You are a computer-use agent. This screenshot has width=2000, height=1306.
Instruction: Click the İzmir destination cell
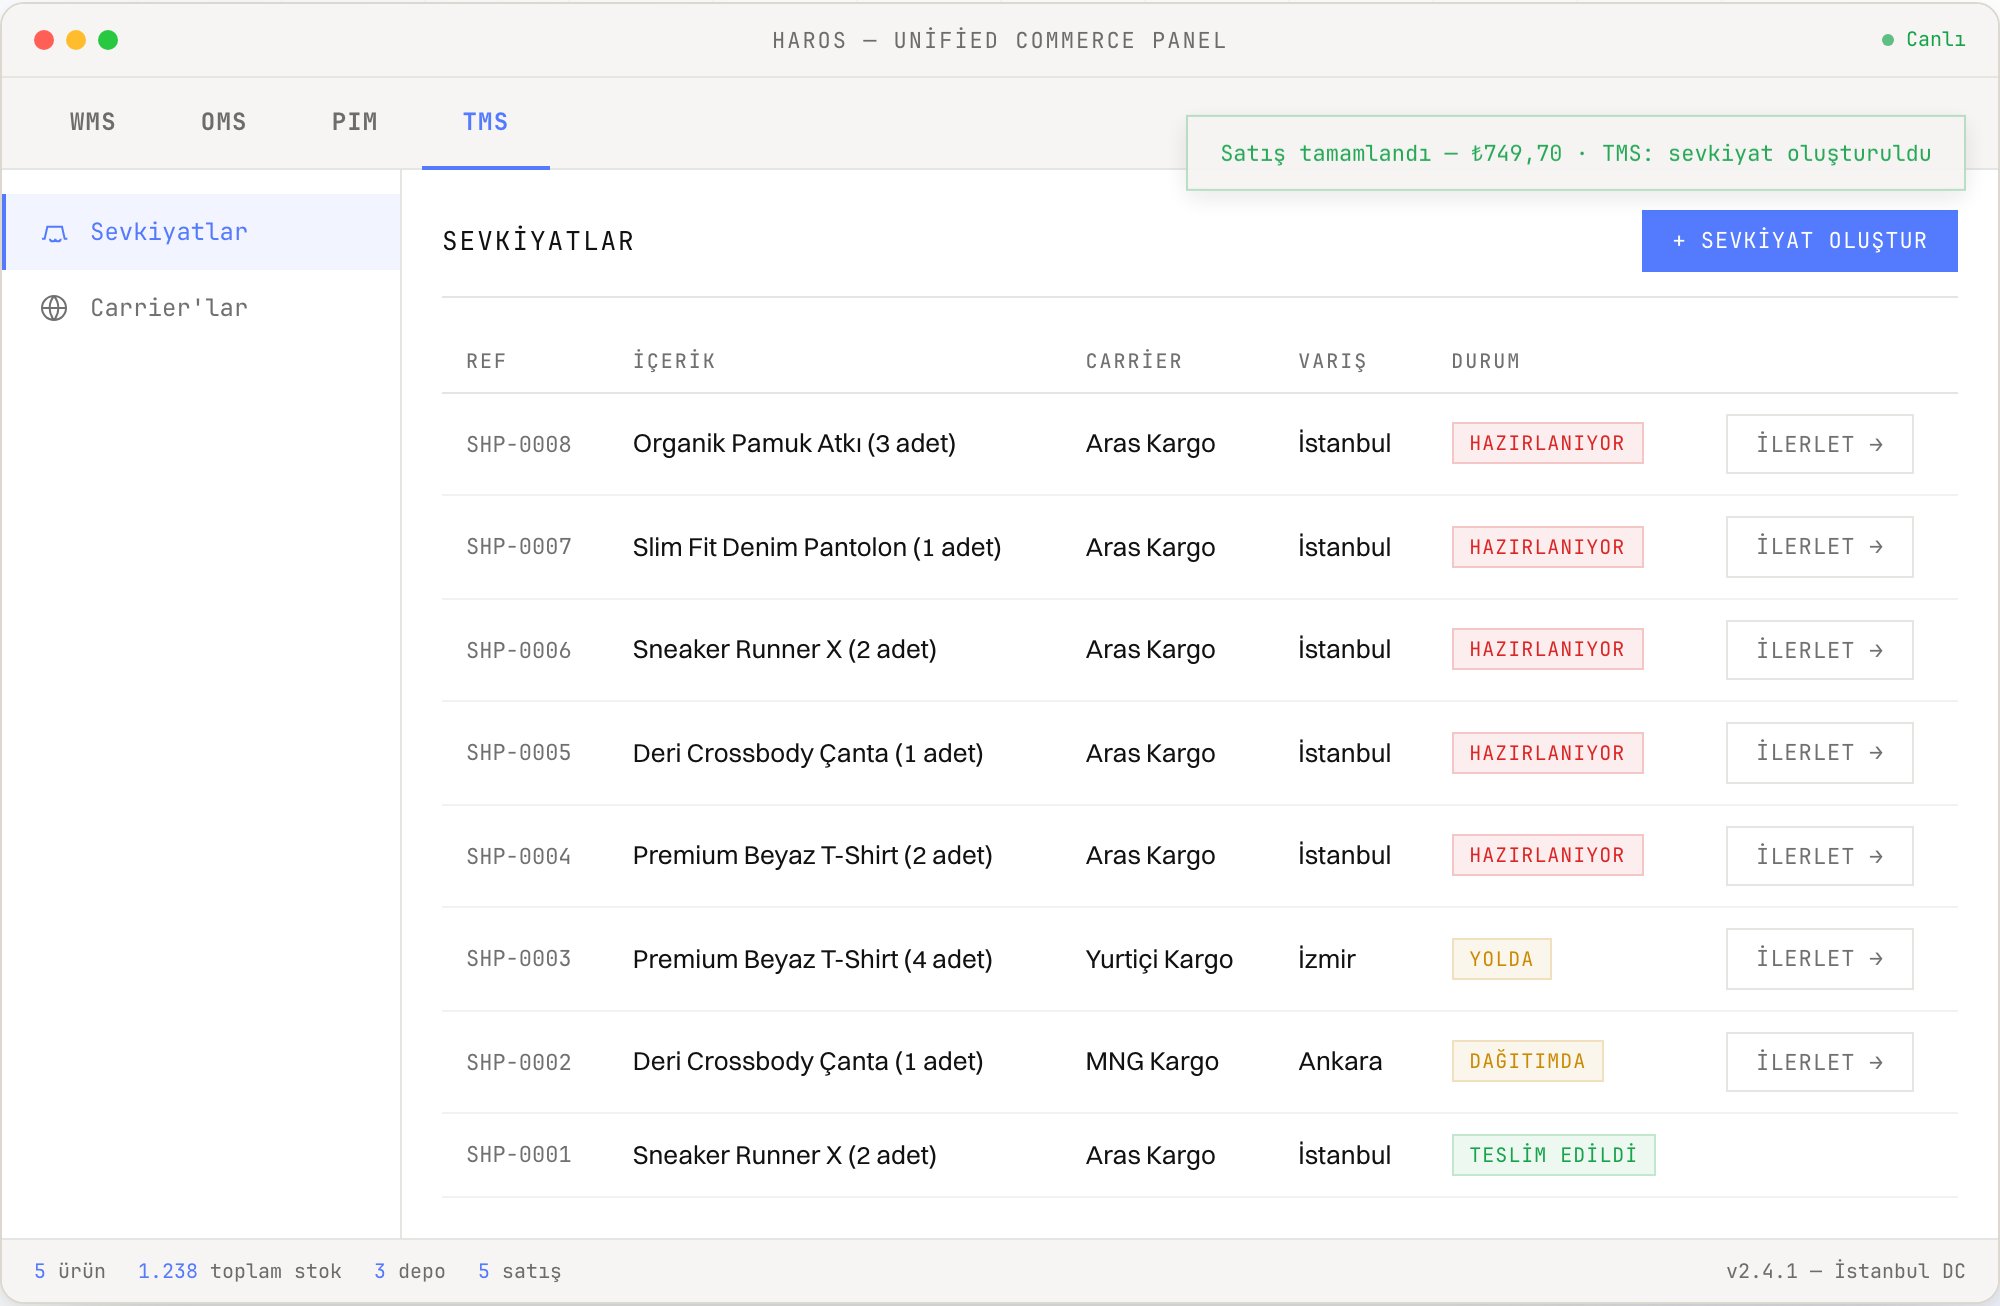click(1327, 959)
